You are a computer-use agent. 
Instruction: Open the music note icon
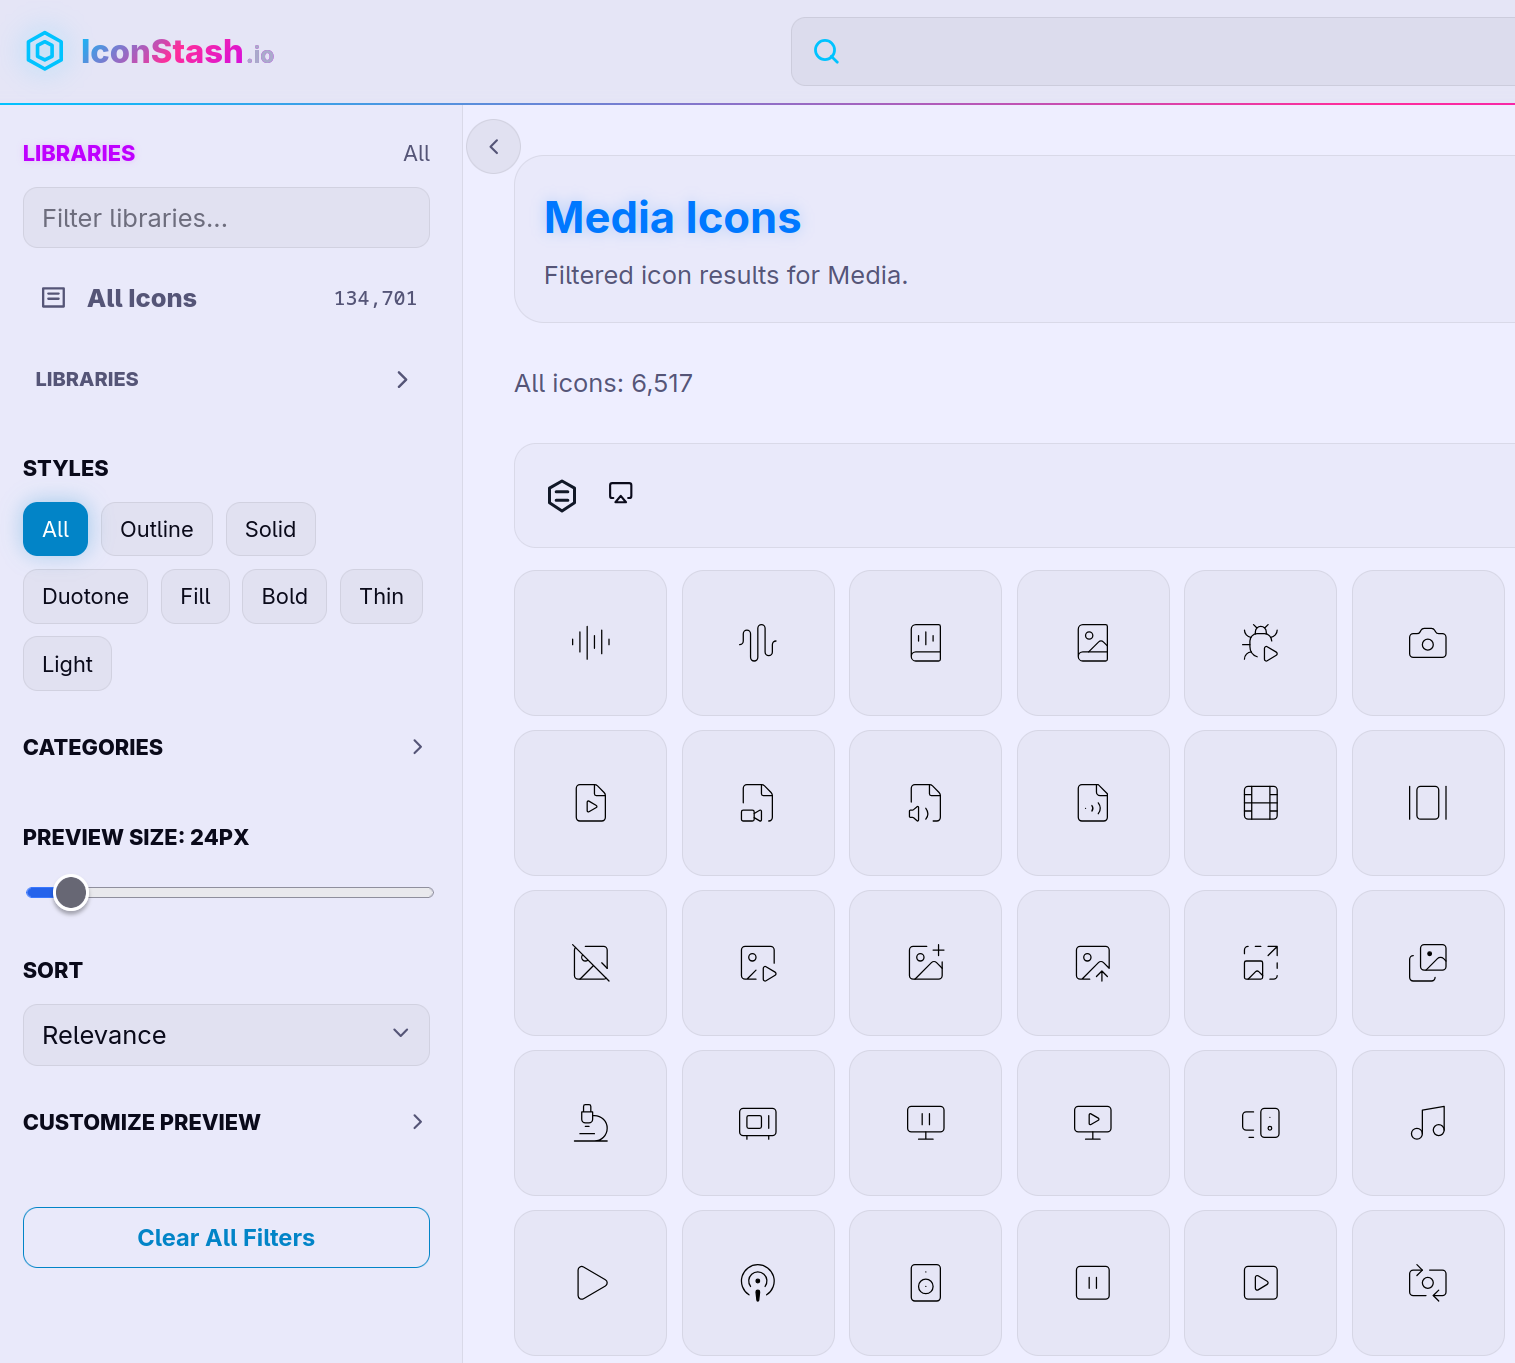1428,1123
